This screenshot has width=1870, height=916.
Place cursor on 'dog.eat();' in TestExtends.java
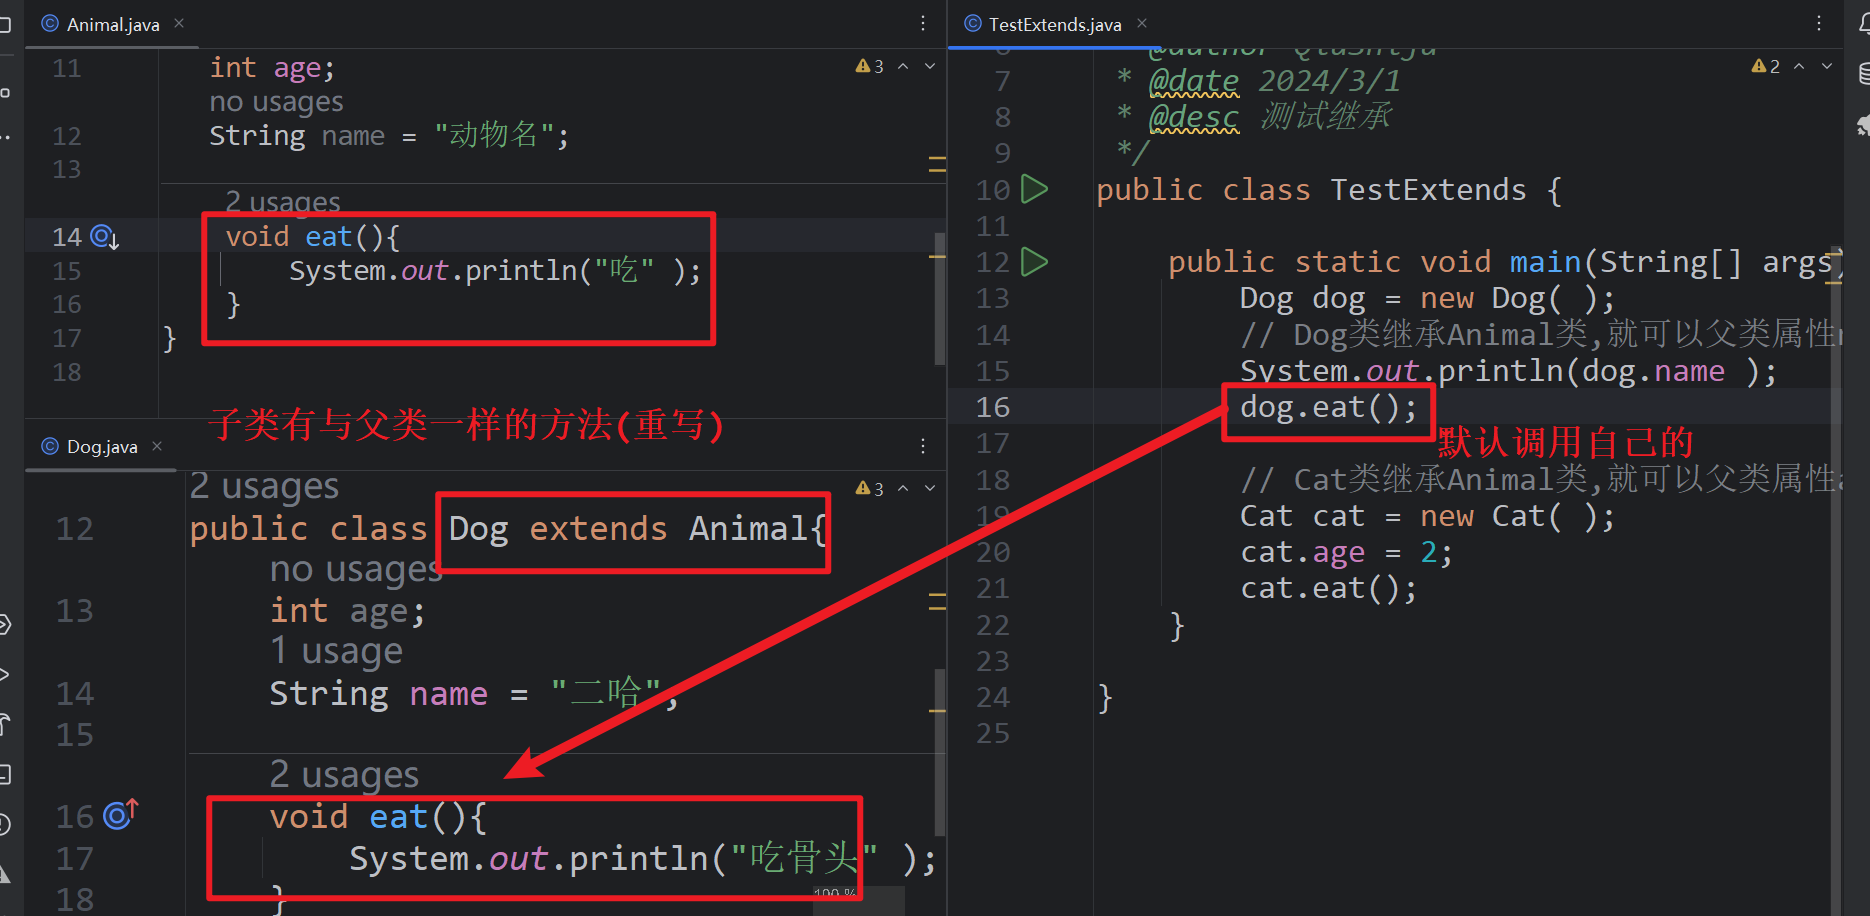1328,408
